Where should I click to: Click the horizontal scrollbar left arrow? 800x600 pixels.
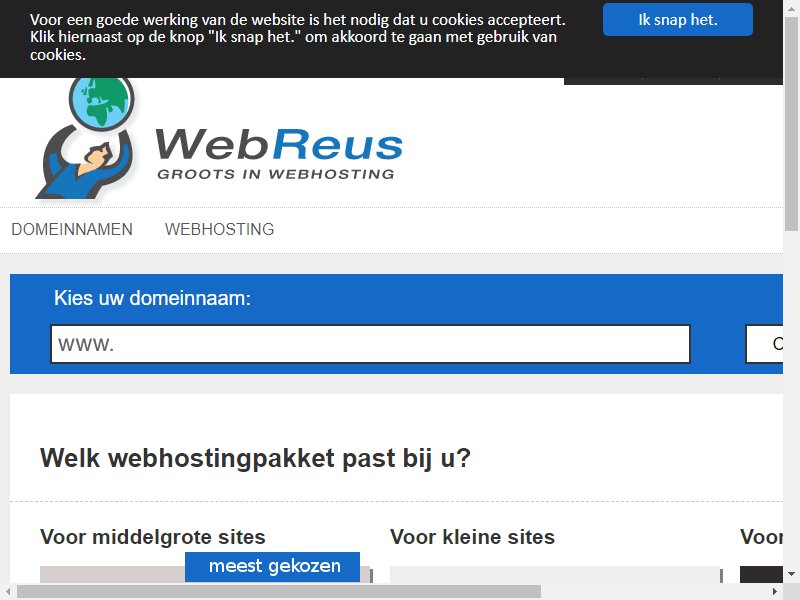(x=8, y=592)
